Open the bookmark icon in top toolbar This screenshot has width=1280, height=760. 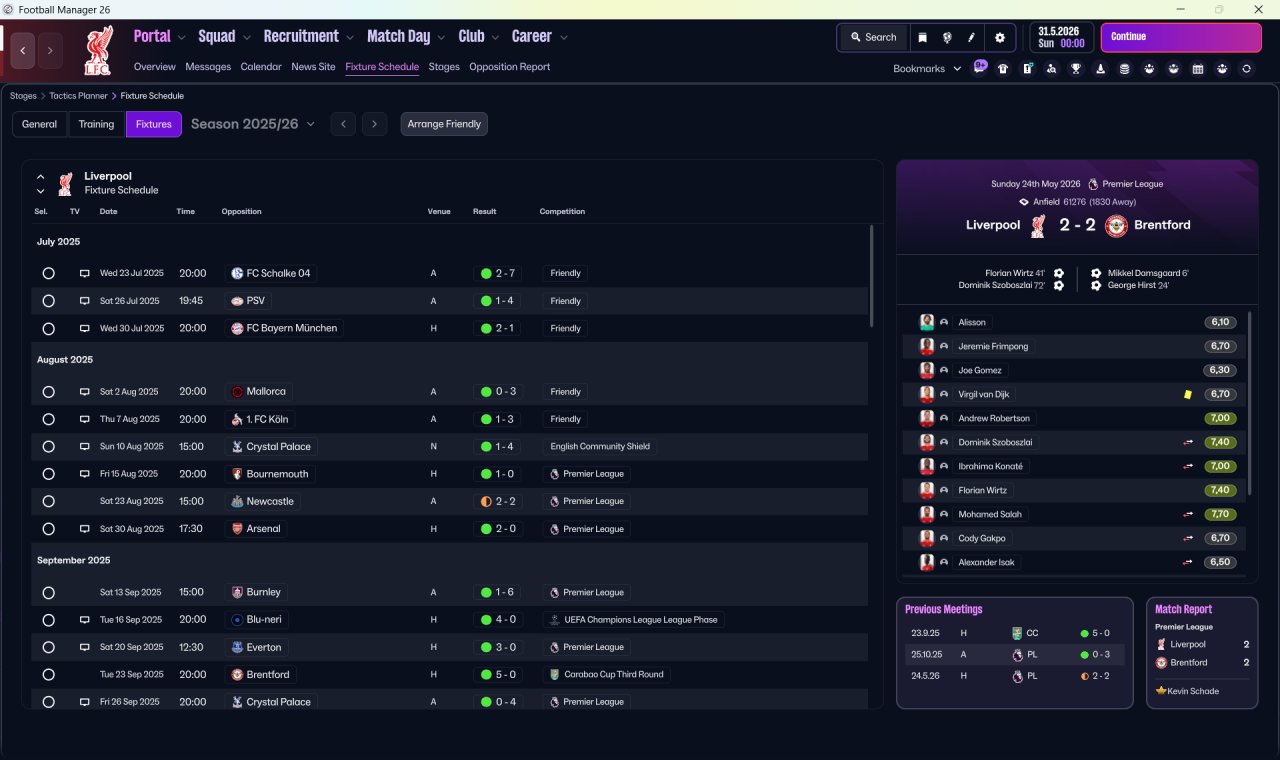pyautogui.click(x=922, y=37)
